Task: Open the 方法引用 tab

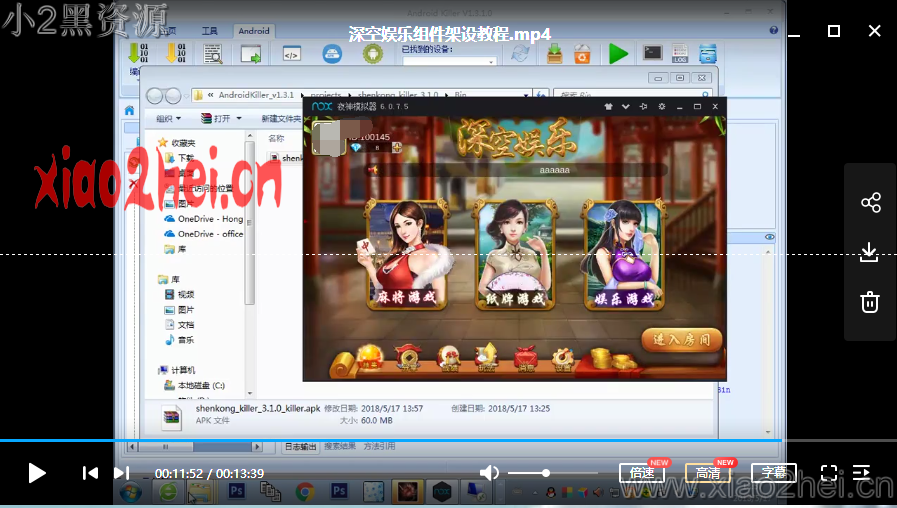Action: [x=379, y=446]
